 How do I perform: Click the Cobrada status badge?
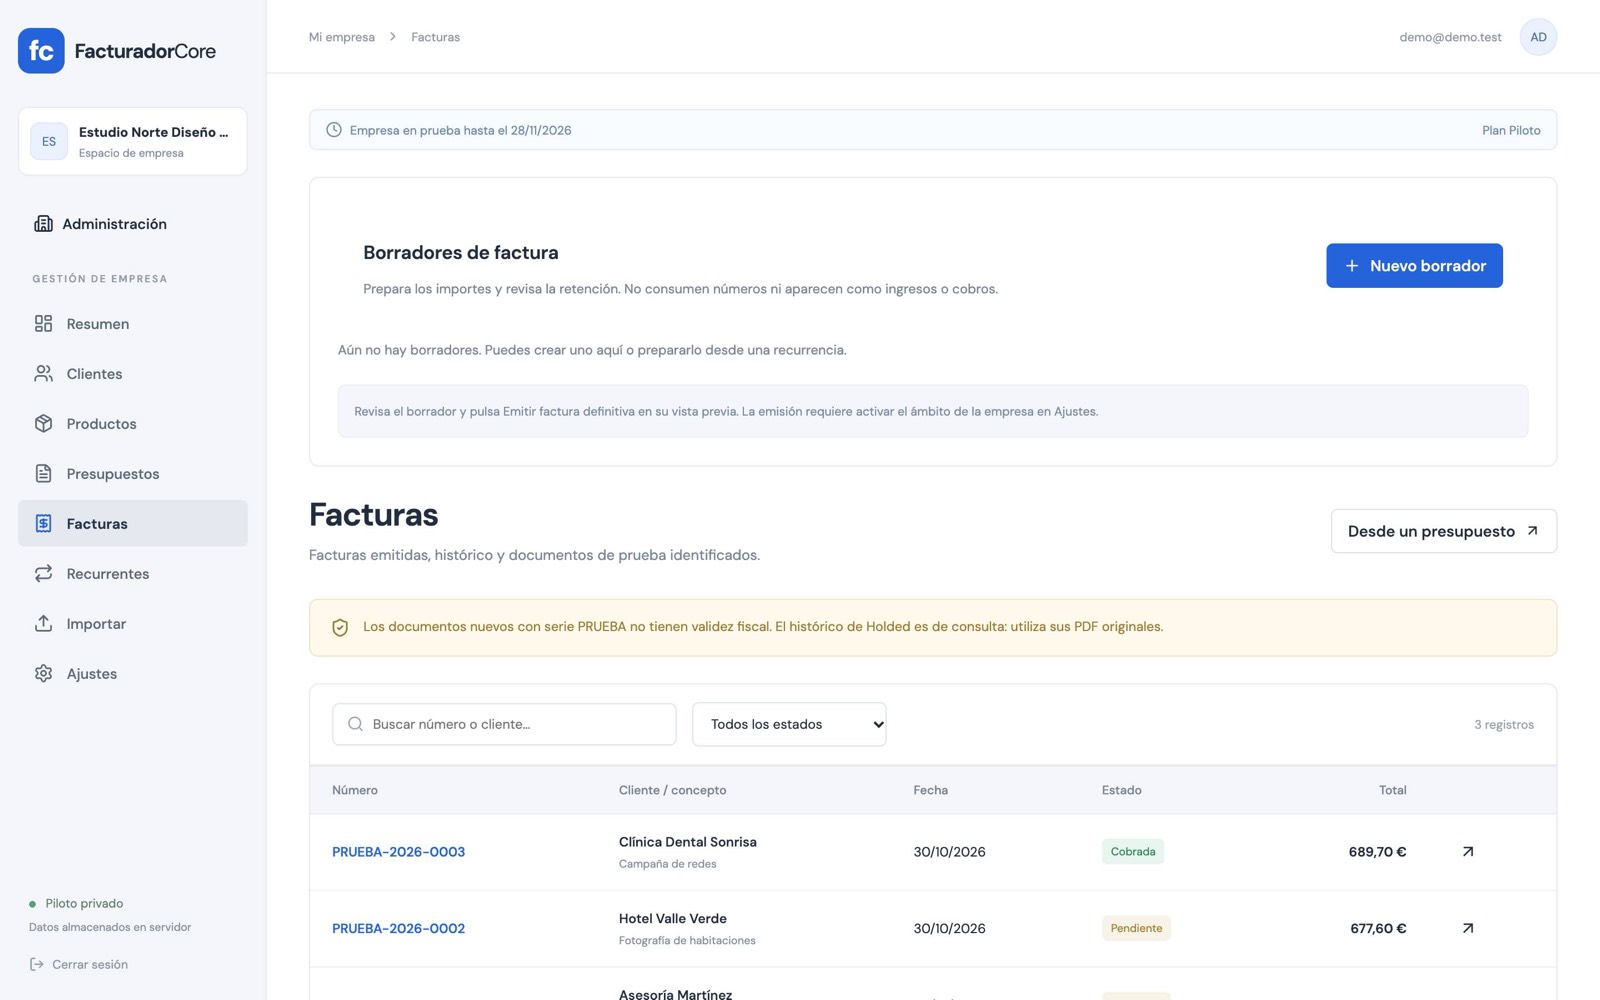point(1132,852)
